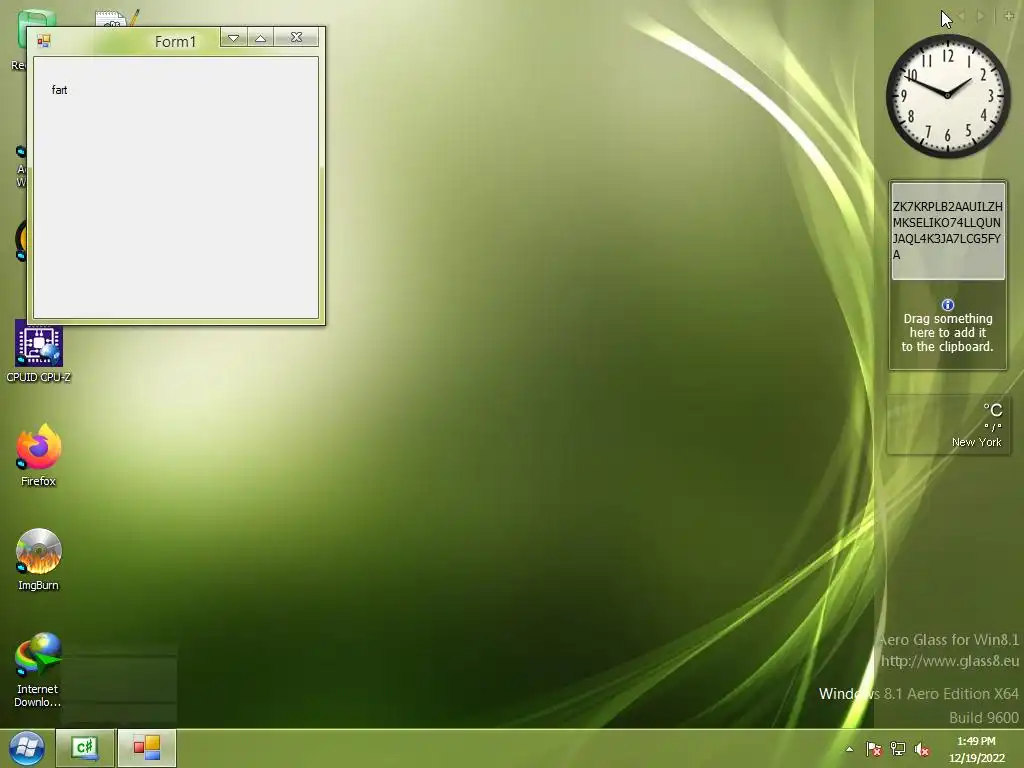1024x768 pixels.
Task: Select the notepad-with-pencil desktop icon
Action: [x=118, y=18]
